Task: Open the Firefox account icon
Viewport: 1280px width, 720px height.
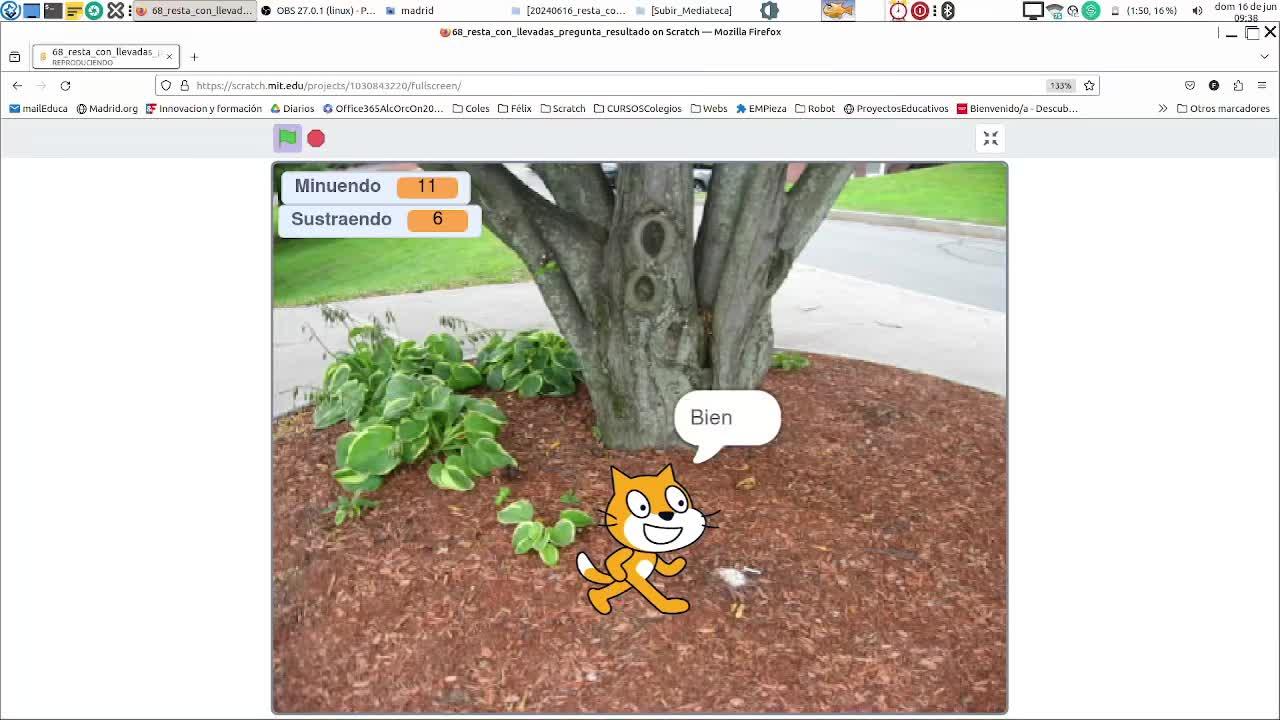Action: point(1214,86)
